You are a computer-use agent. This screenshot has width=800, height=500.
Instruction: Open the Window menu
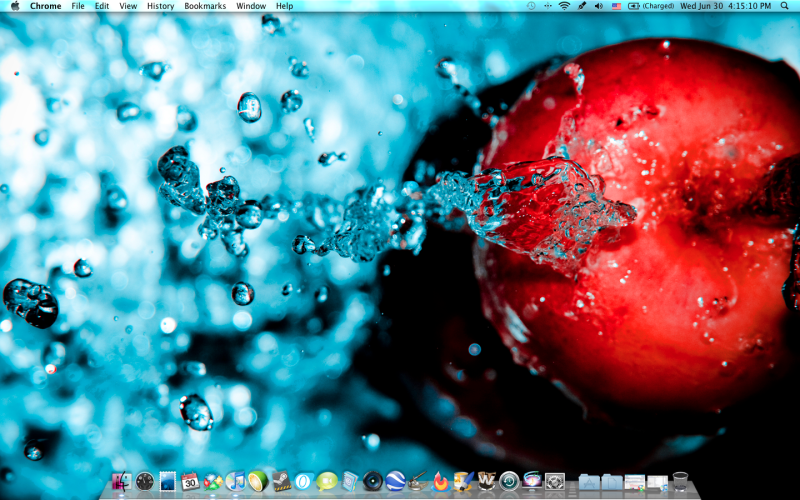pos(251,6)
